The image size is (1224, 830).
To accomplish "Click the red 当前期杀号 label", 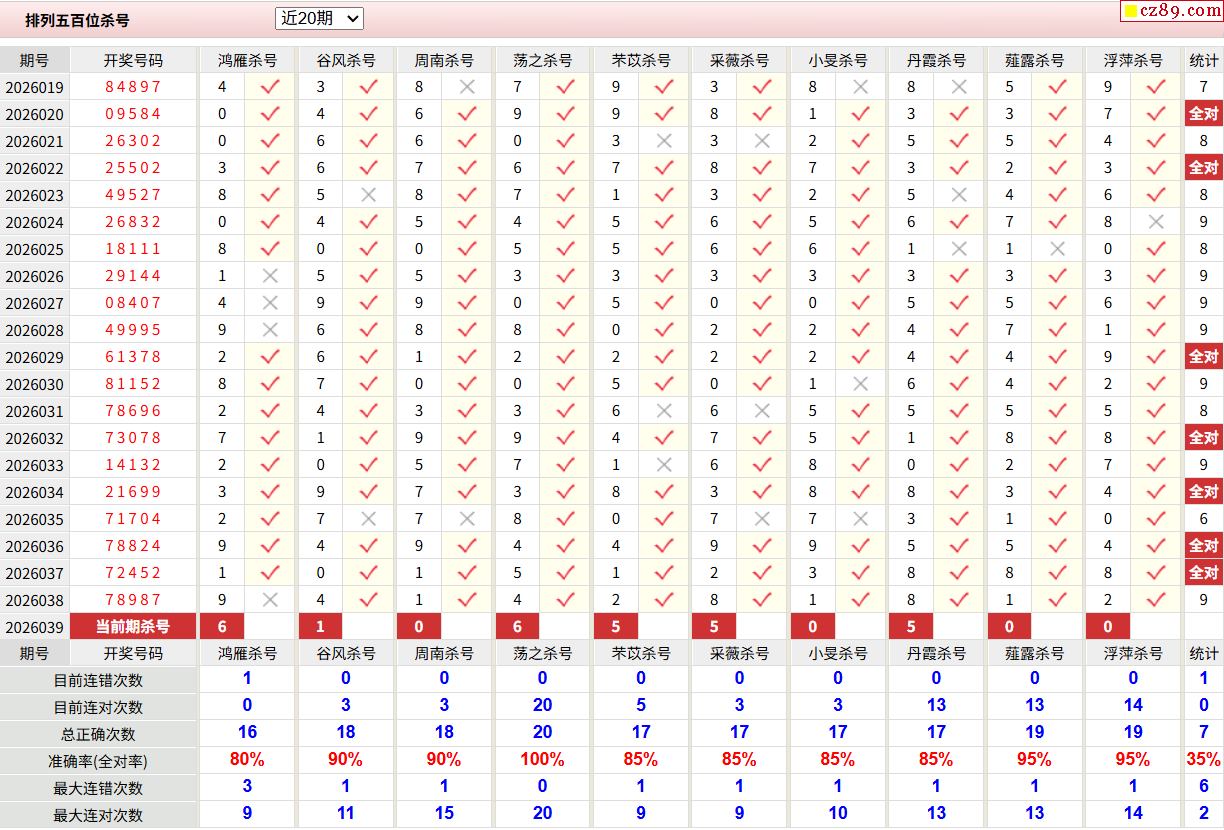I will [133, 627].
